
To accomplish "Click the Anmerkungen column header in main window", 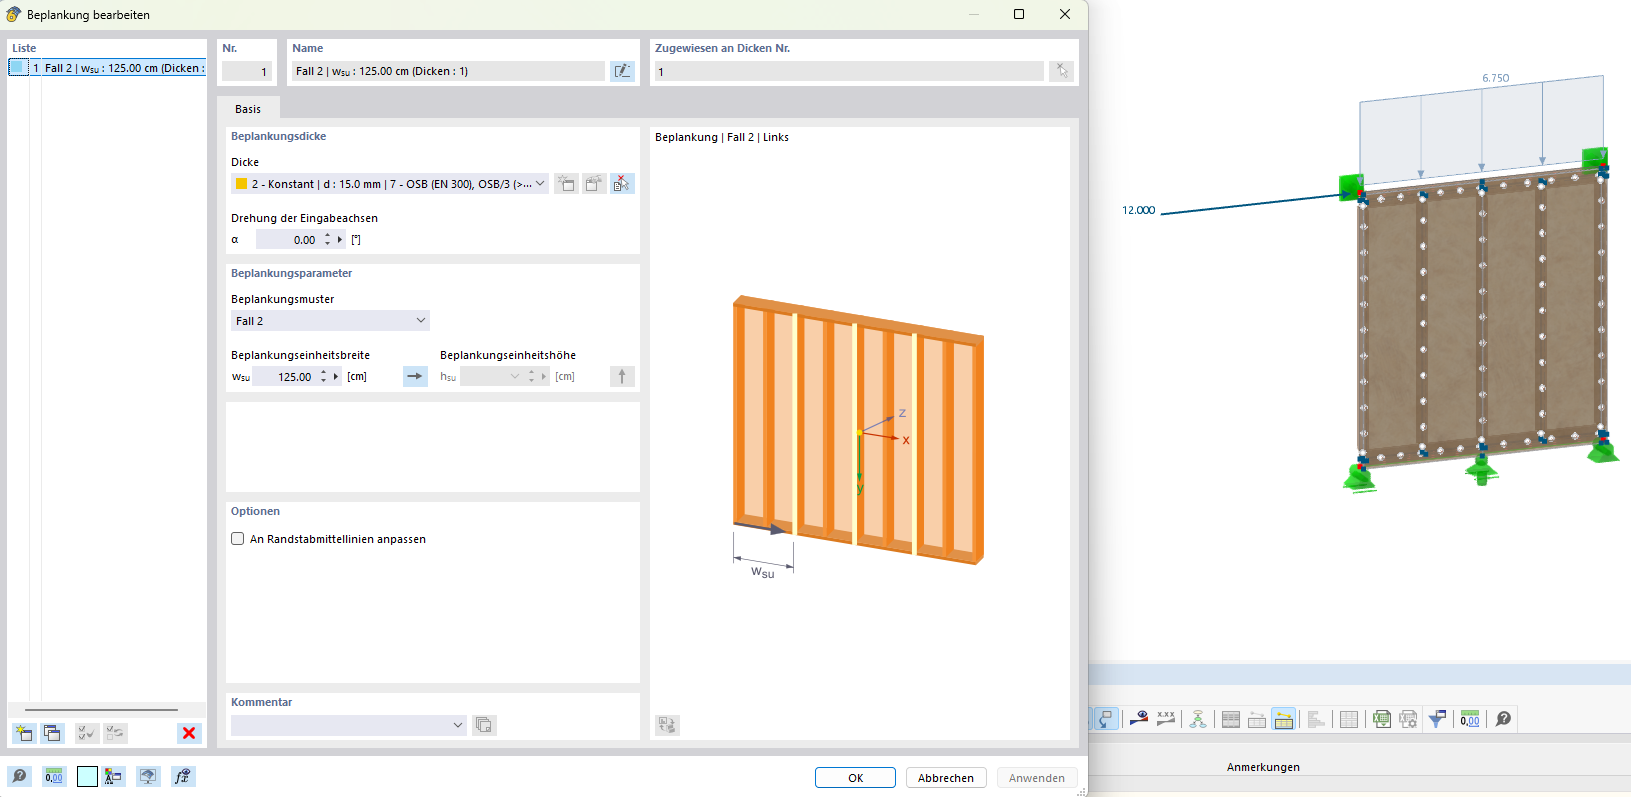I will [x=1263, y=767].
